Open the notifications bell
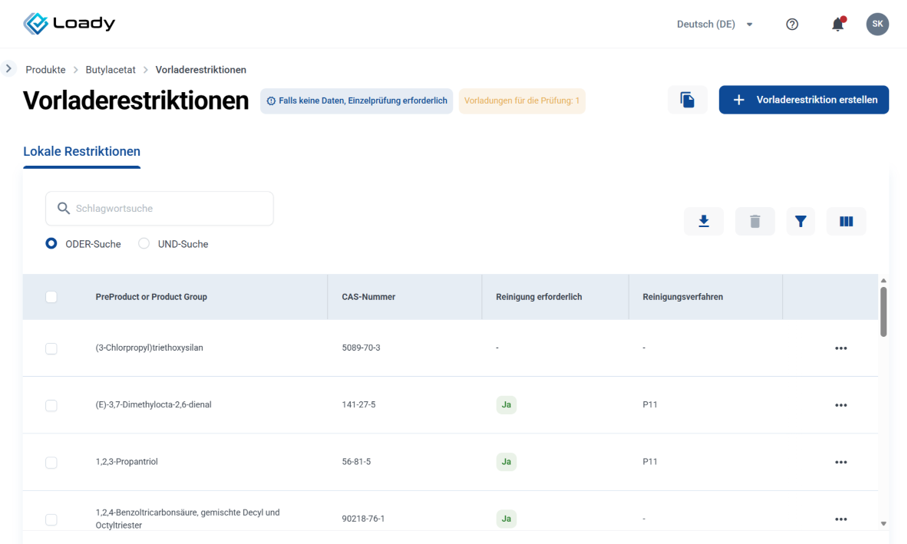Image resolution: width=907 pixels, height=544 pixels. click(838, 24)
